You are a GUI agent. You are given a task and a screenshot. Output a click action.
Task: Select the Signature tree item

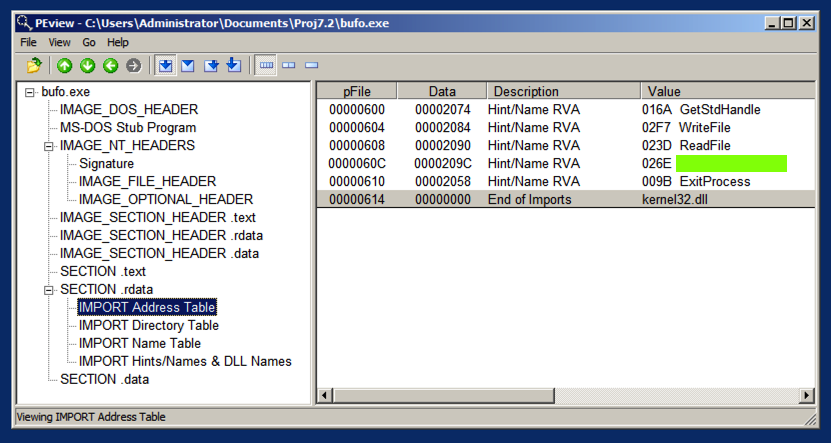point(107,164)
